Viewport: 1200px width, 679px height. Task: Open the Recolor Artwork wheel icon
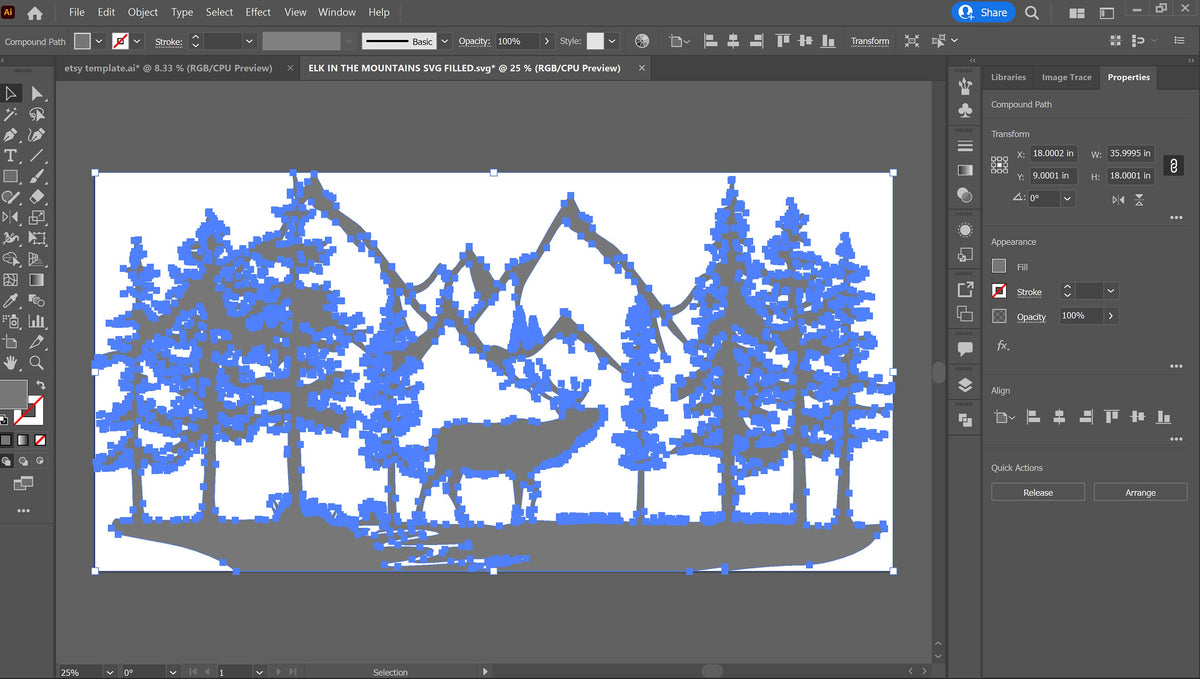(642, 41)
